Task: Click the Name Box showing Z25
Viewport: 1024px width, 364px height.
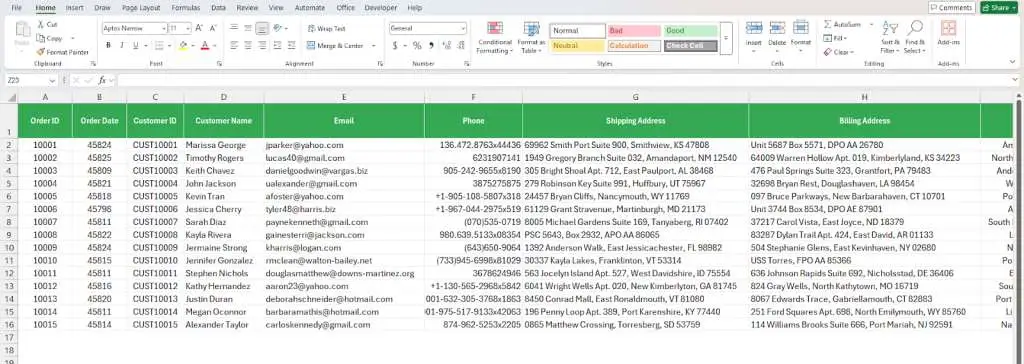Action: click(x=31, y=80)
